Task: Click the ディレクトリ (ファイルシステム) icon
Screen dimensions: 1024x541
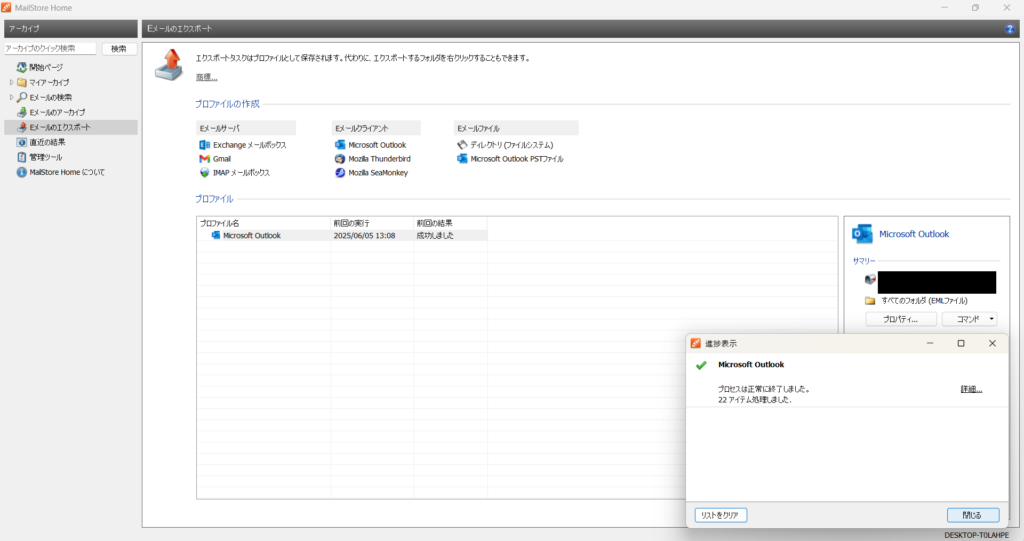Action: pos(462,145)
